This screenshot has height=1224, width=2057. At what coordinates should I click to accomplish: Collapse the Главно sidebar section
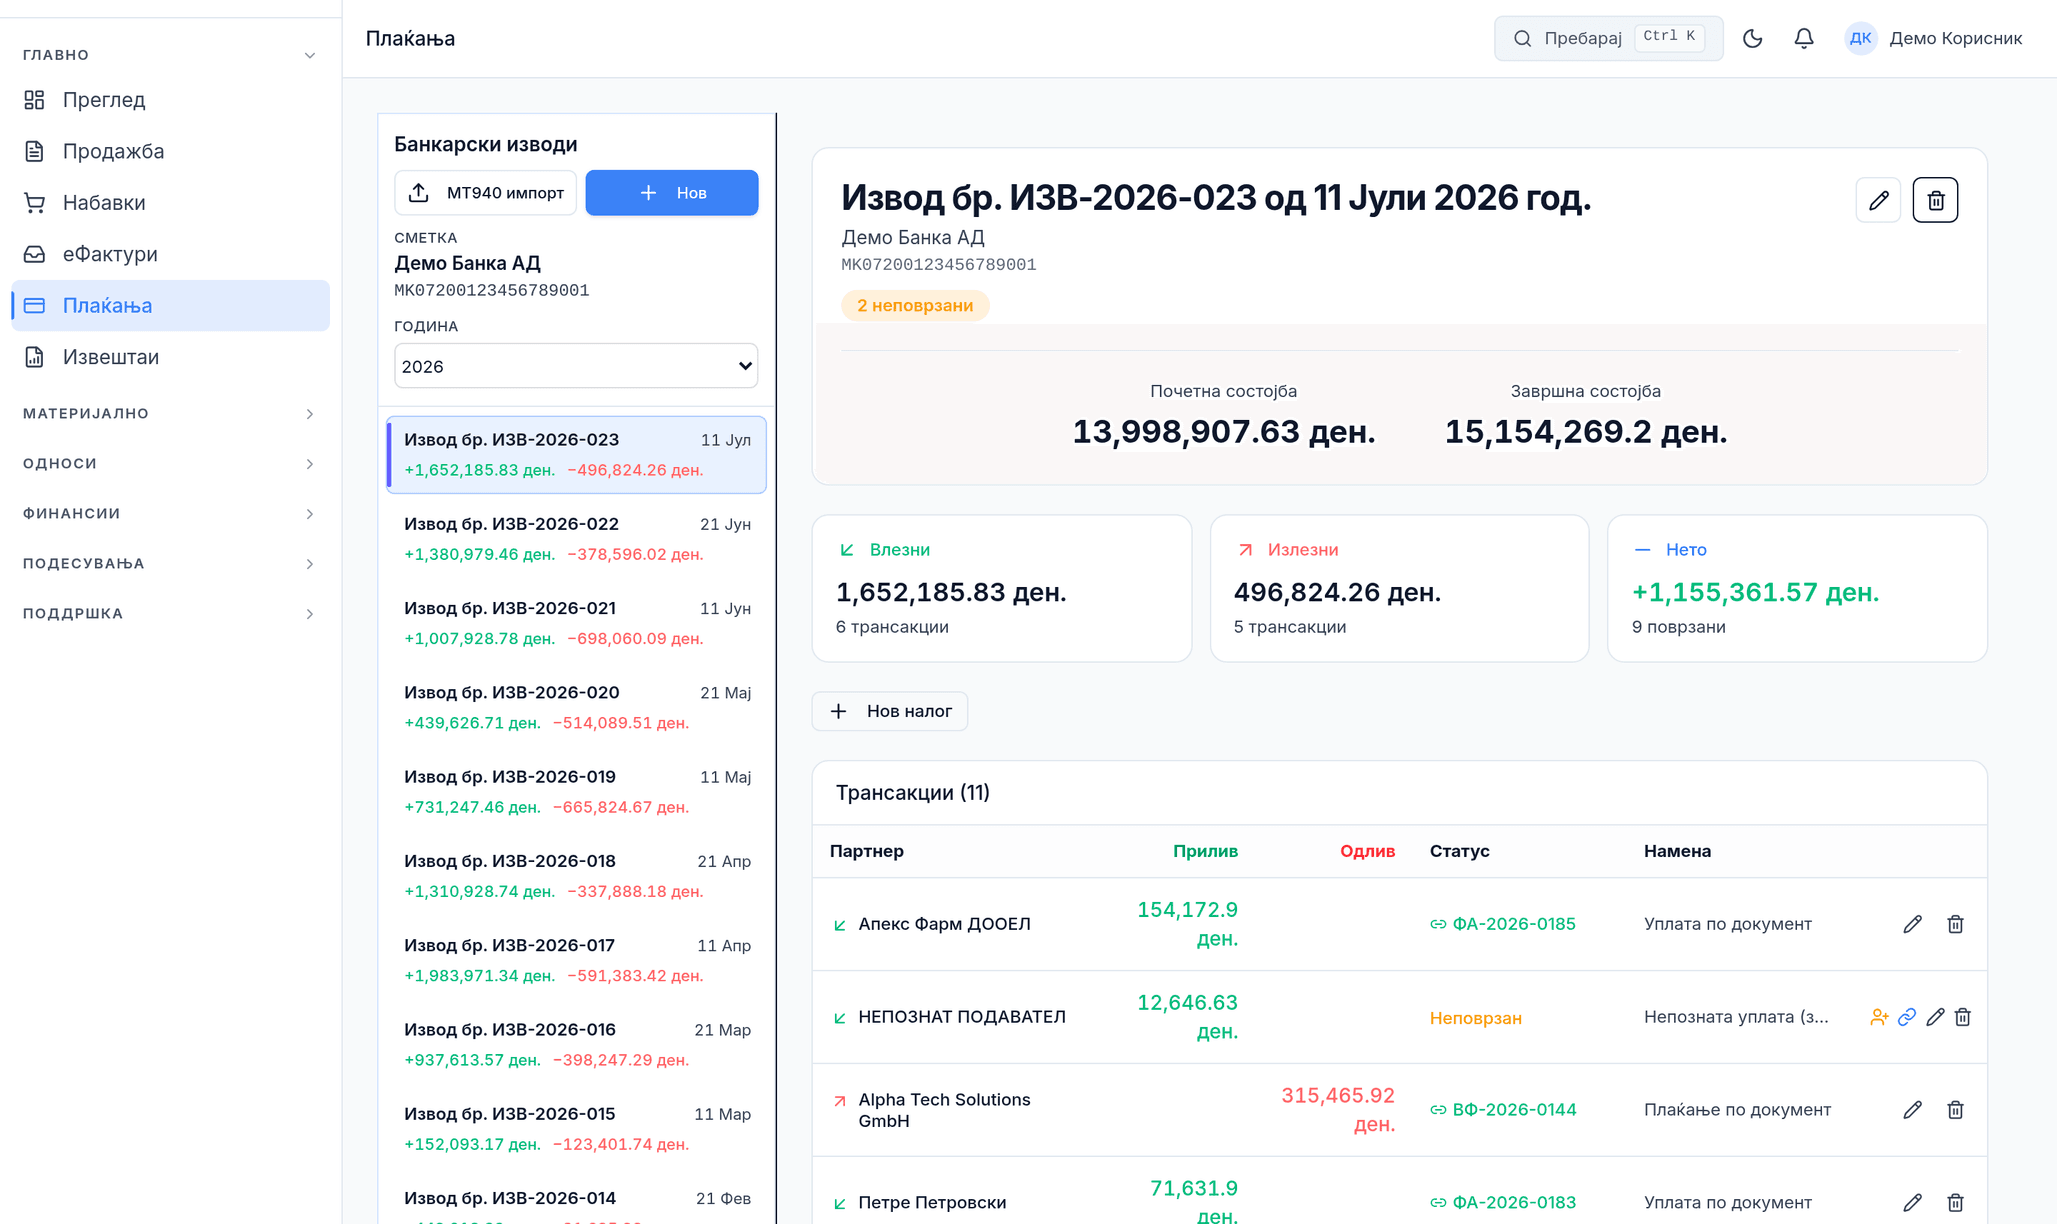[169, 55]
